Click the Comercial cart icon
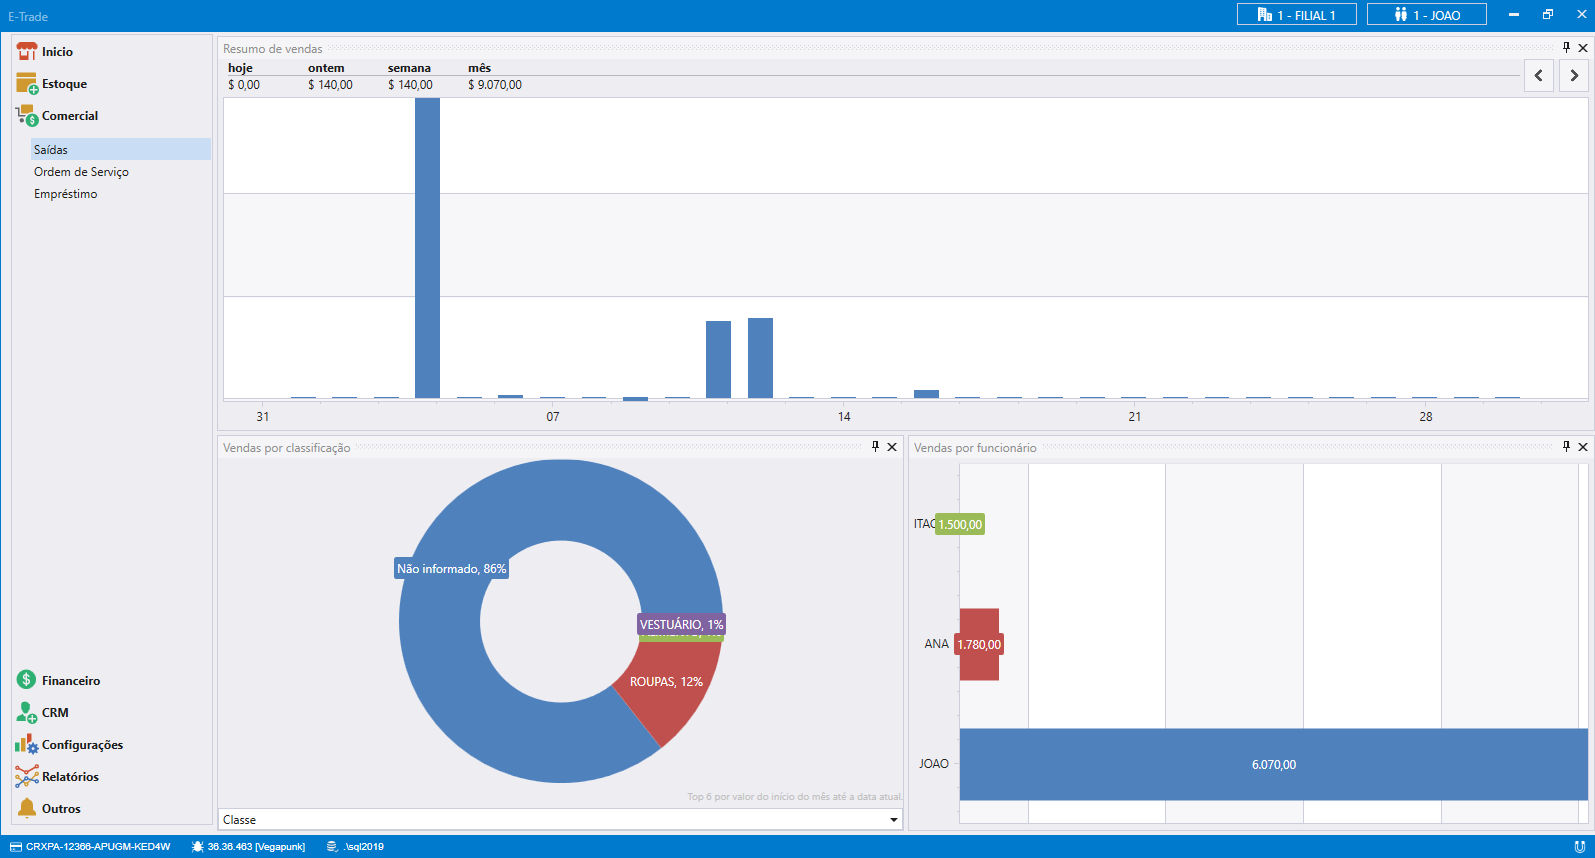This screenshot has height=858, width=1595. [26, 116]
